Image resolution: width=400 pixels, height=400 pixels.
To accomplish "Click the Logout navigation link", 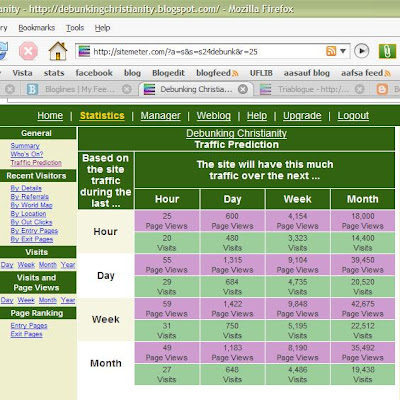I will click(x=353, y=116).
